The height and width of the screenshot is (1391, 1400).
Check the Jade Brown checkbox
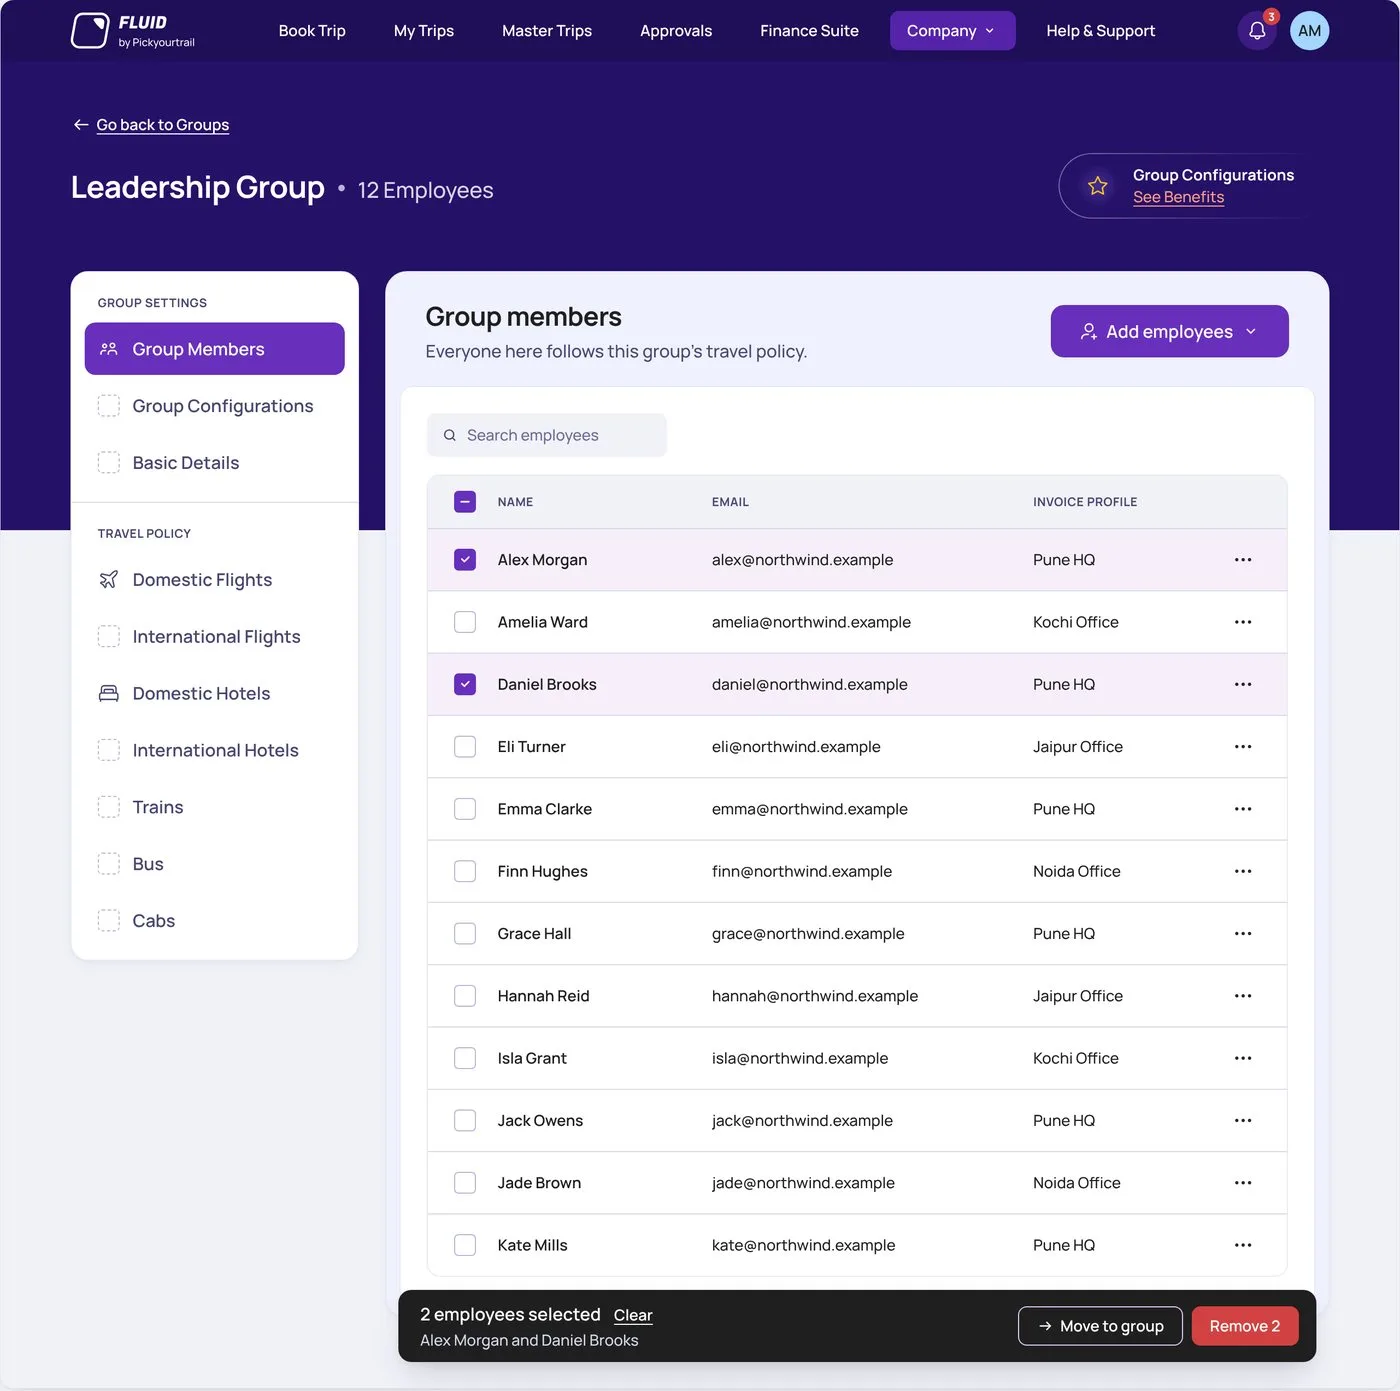pyautogui.click(x=465, y=1183)
